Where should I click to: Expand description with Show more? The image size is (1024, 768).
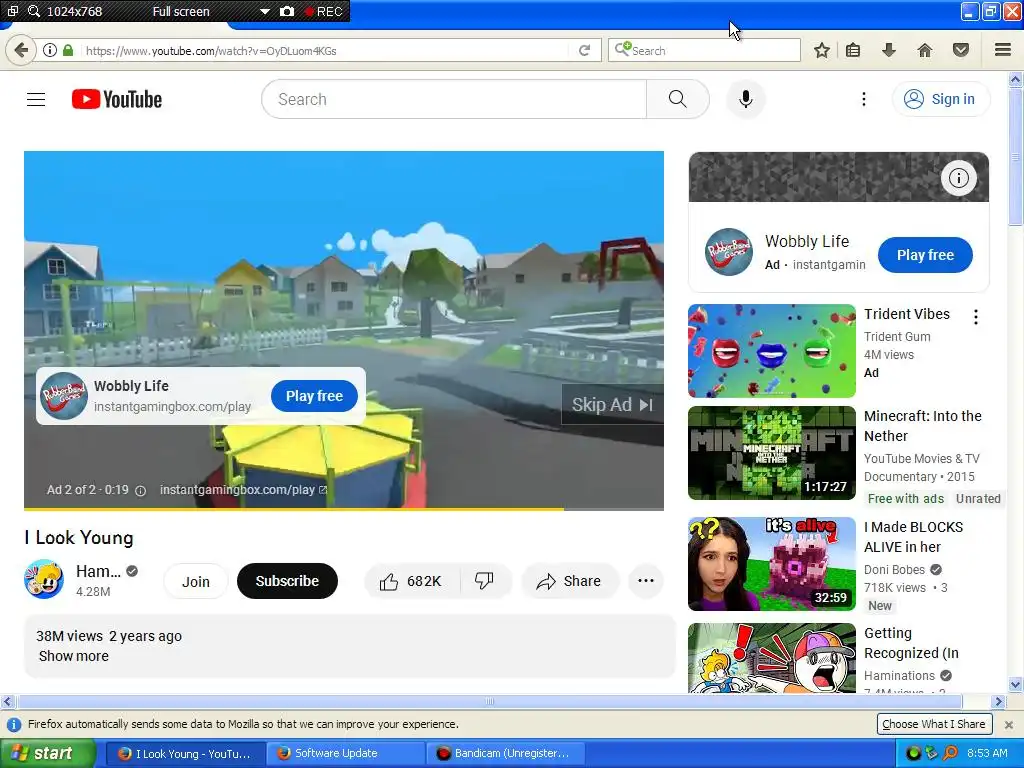[x=74, y=656]
